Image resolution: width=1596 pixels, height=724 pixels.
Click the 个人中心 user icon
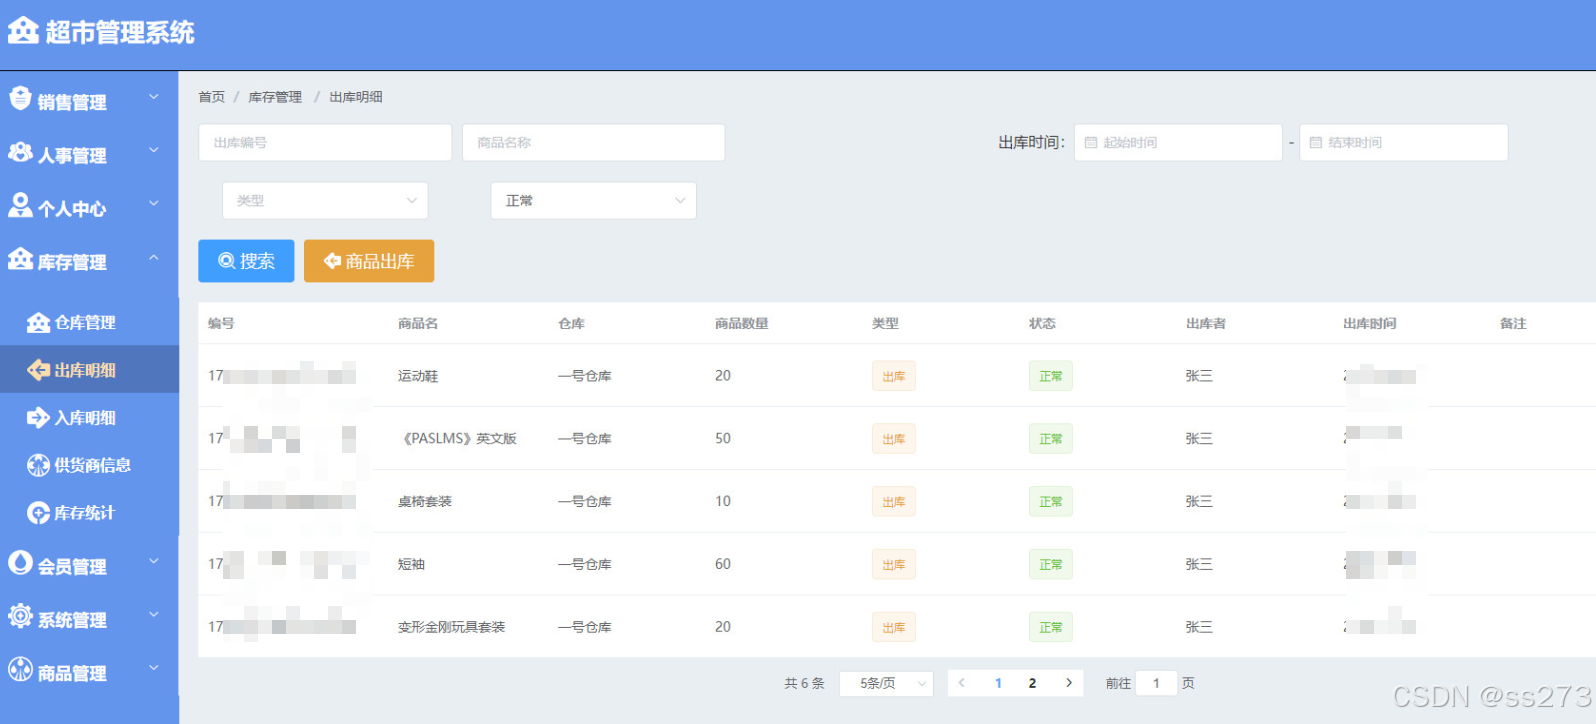tap(20, 205)
